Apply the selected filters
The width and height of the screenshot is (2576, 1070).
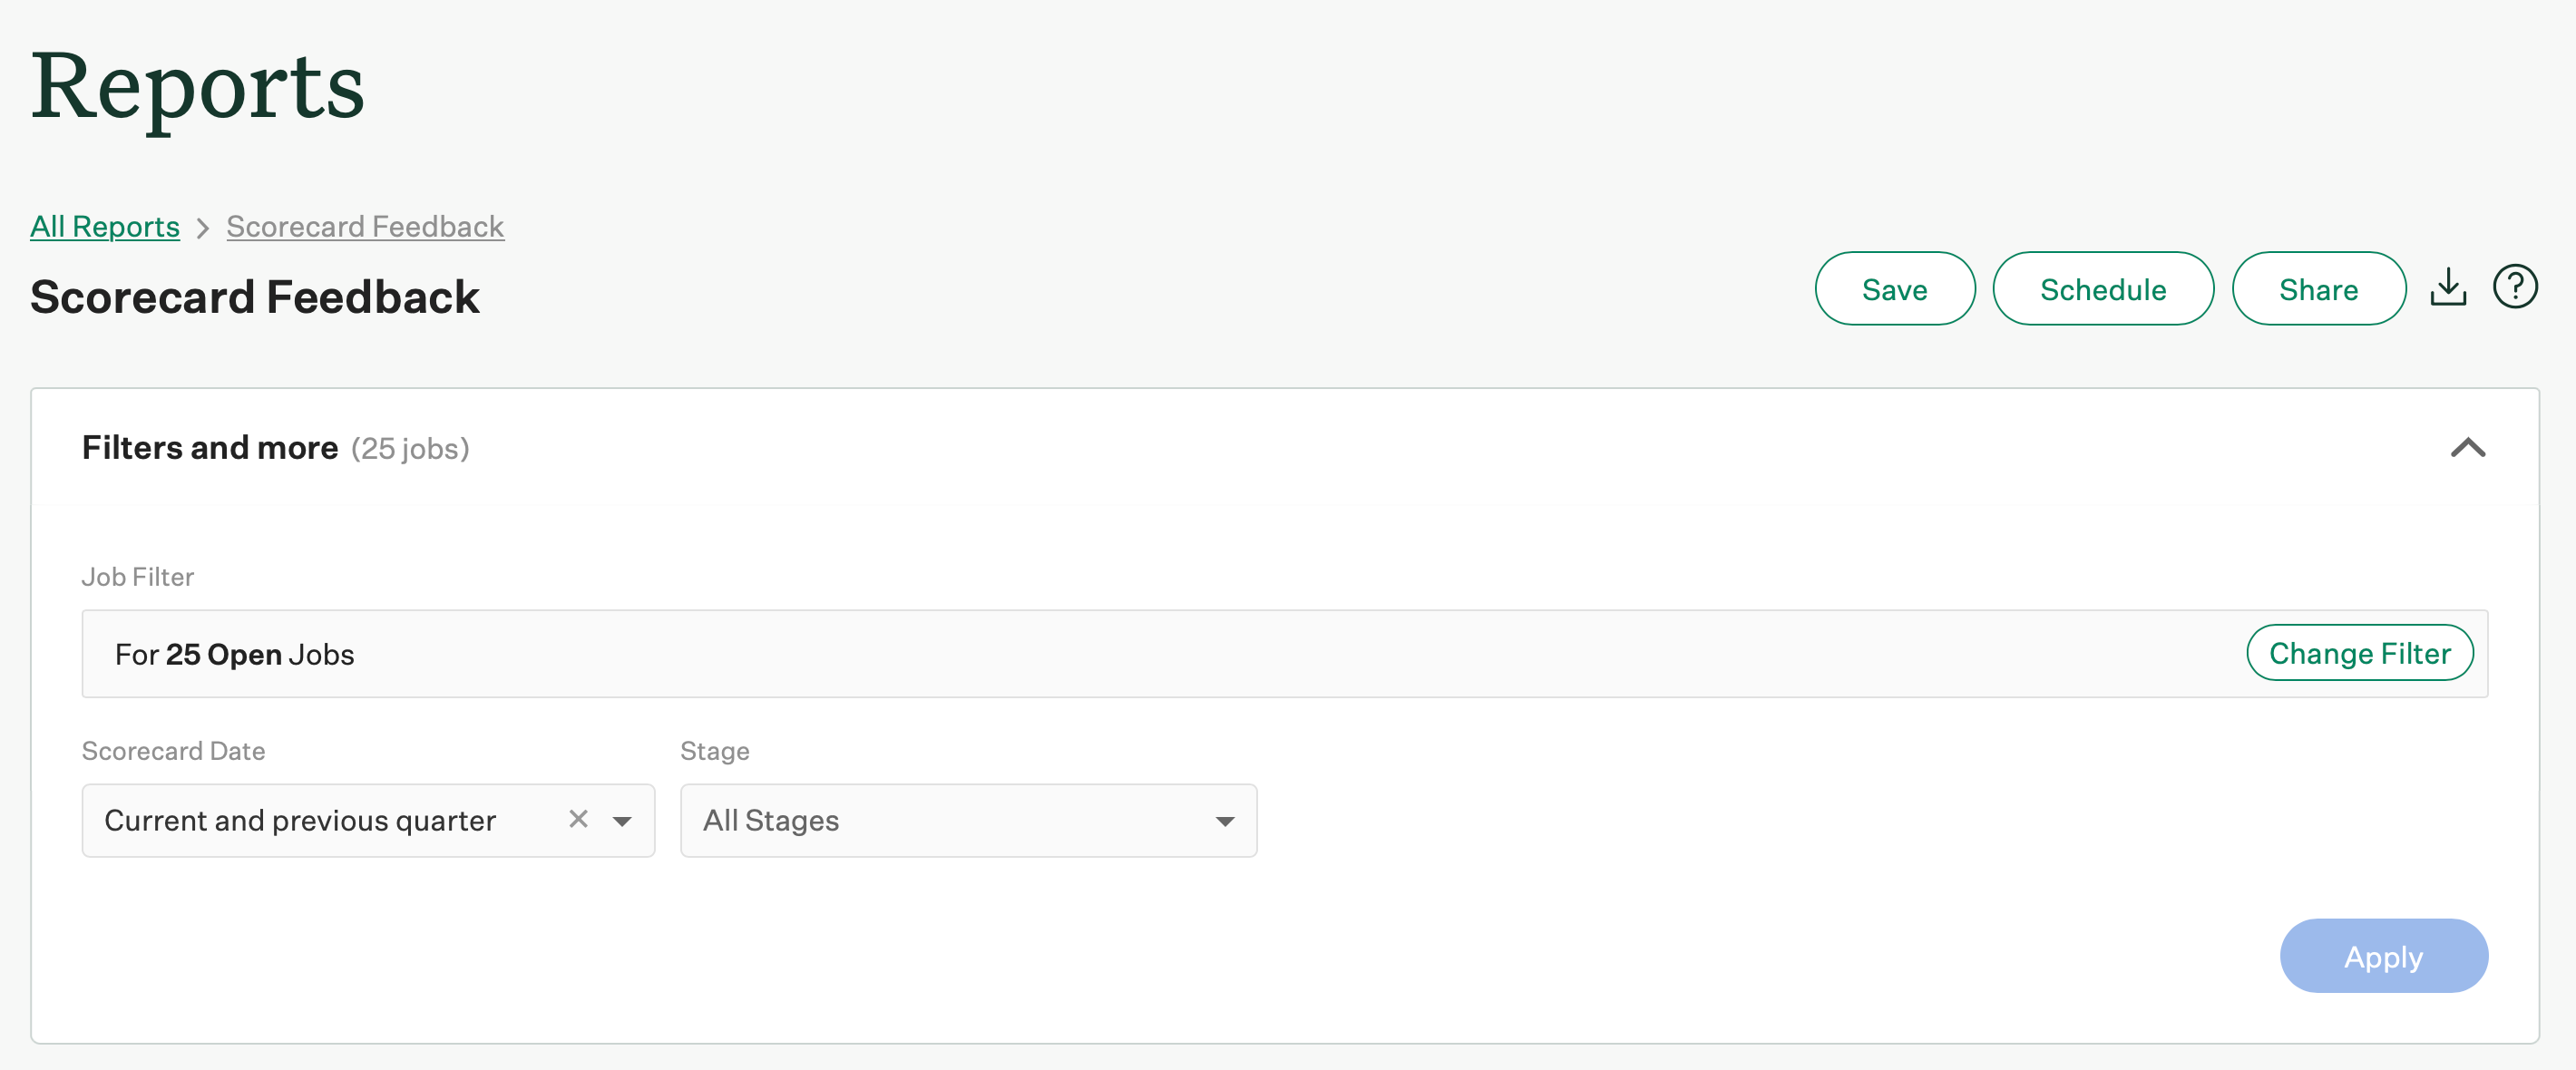click(x=2383, y=956)
